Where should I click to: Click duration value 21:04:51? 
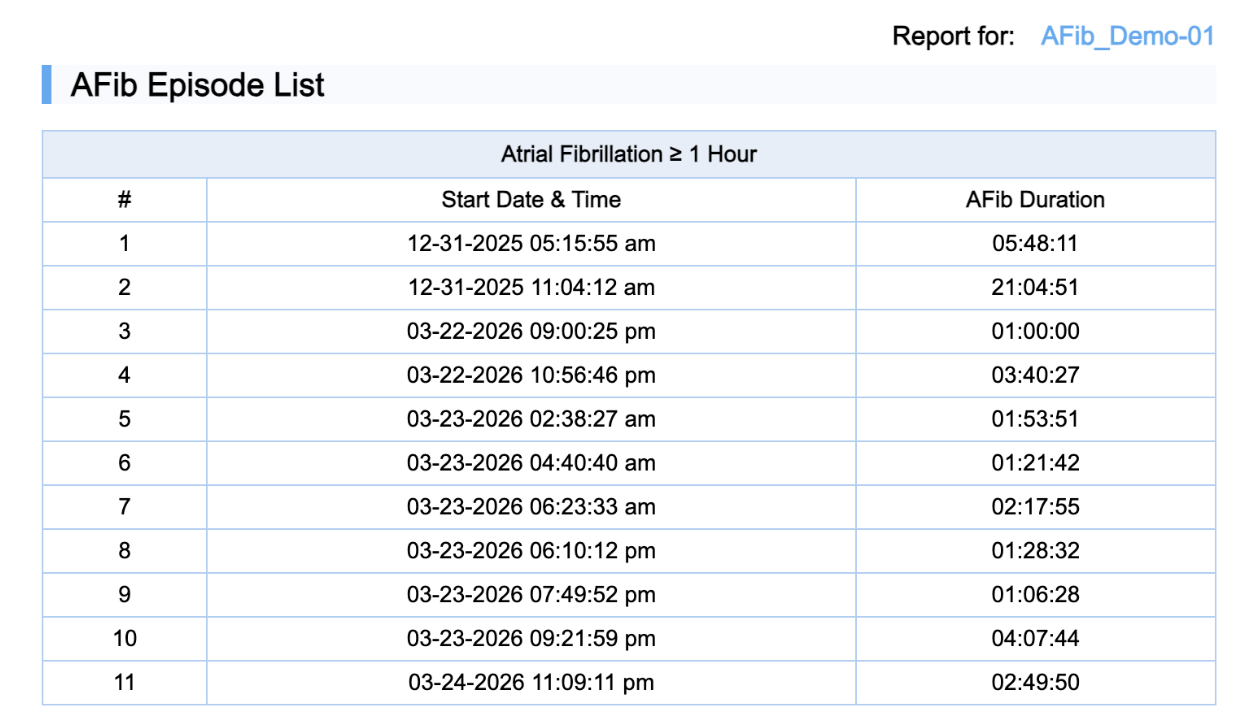click(x=1035, y=288)
